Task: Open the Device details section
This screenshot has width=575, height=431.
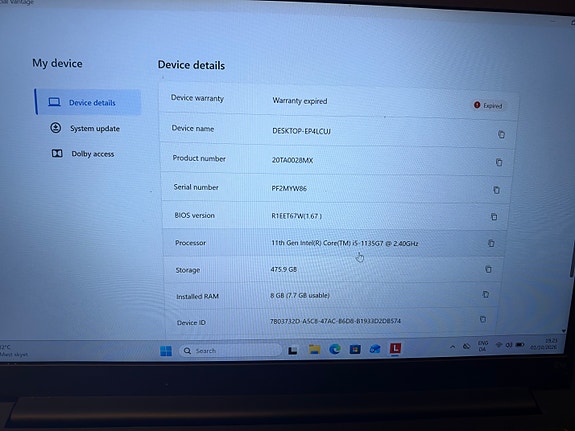Action: pos(88,102)
